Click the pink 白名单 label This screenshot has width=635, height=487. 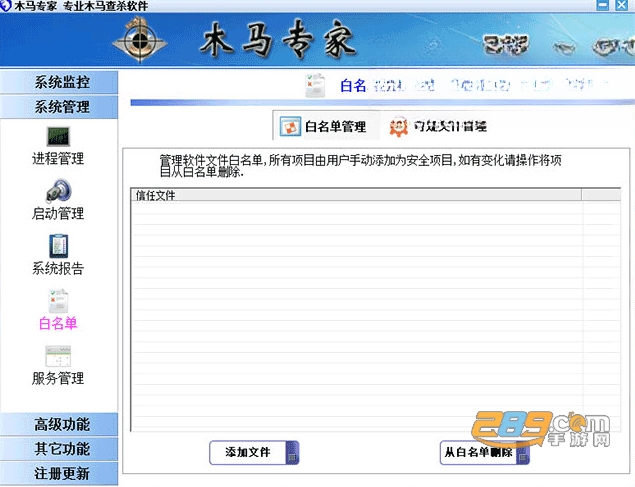coord(58,323)
